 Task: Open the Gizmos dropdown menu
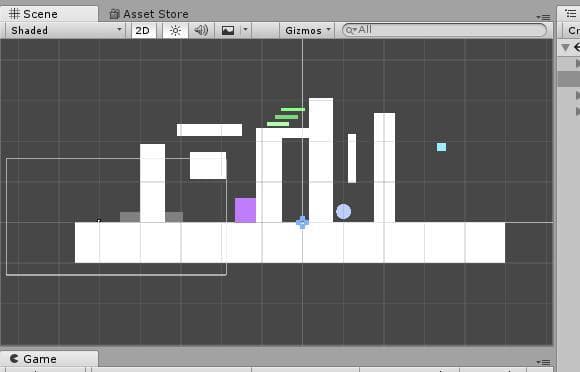tap(307, 30)
